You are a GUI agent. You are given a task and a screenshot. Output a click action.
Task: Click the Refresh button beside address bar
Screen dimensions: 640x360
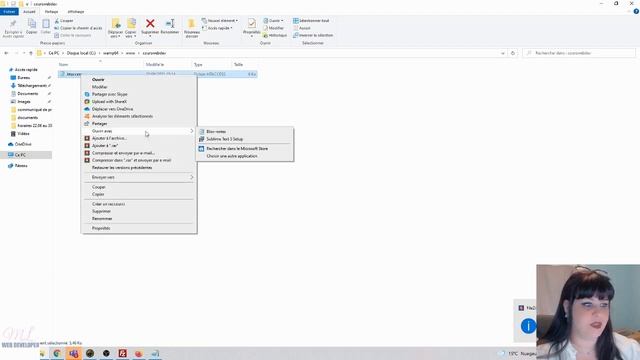513,53
